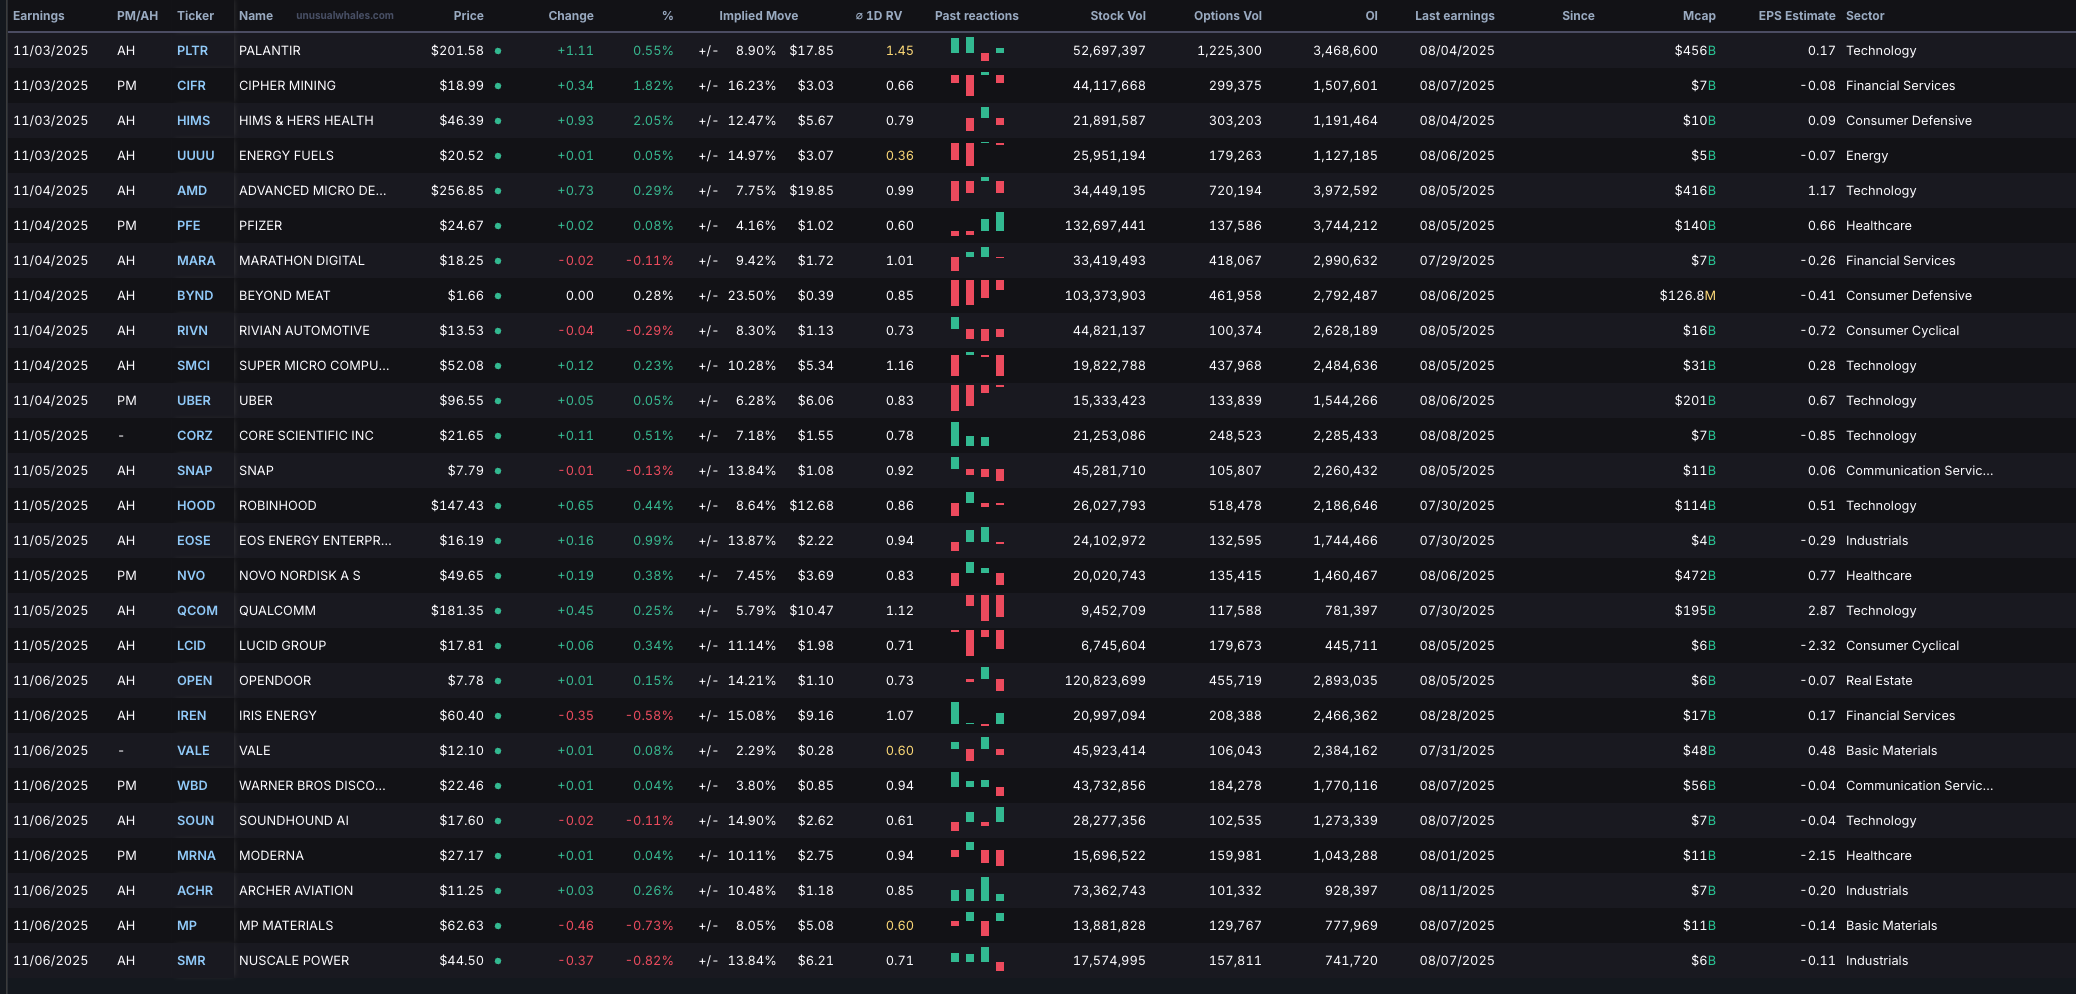Select Real Estate sector cell
Image resolution: width=2076 pixels, height=994 pixels.
coord(1879,681)
